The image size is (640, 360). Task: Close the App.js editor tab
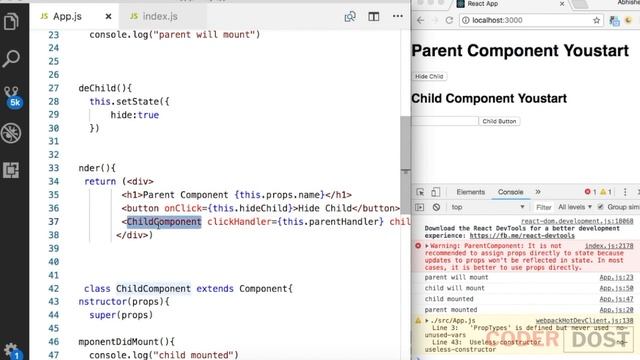[x=108, y=16]
